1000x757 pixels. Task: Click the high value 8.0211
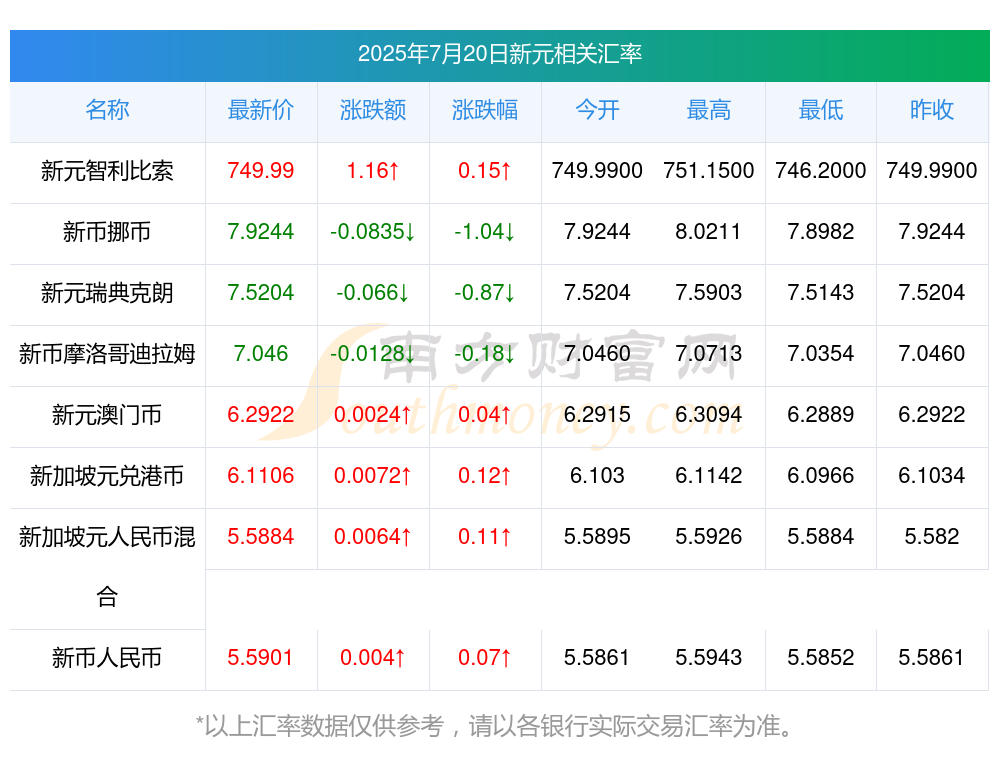pos(709,232)
